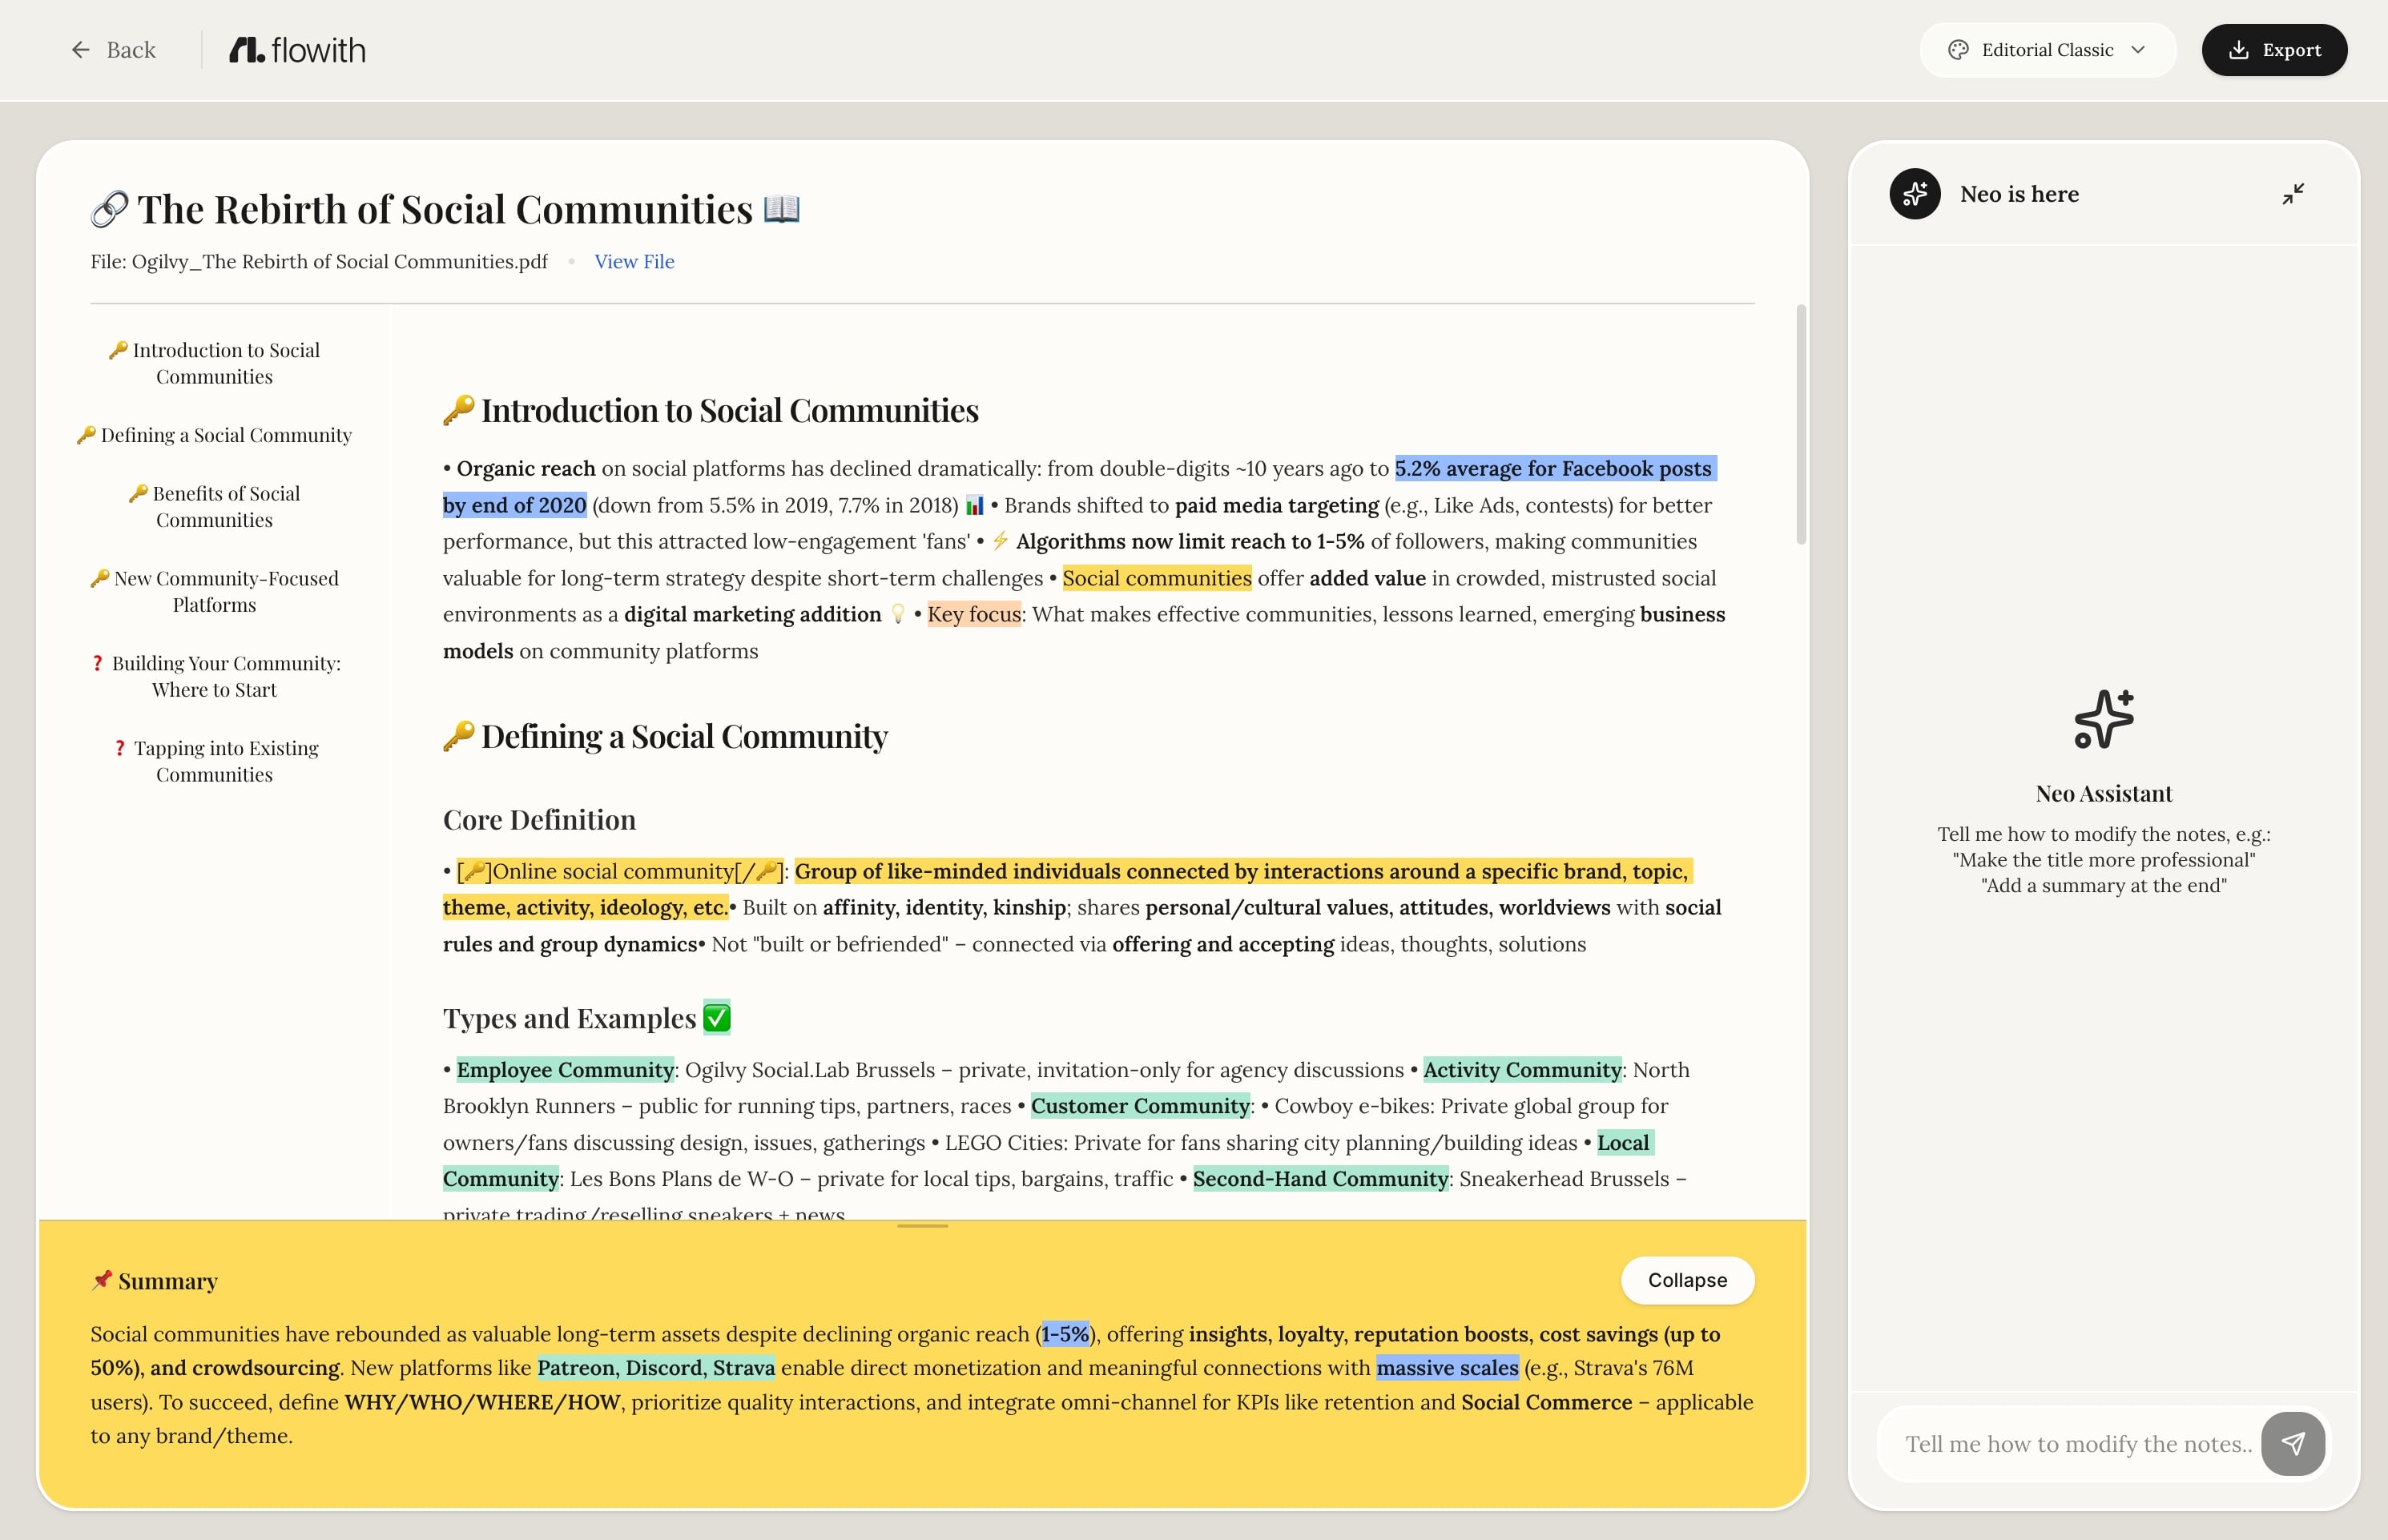Click the link icon beside document title
This screenshot has width=2388, height=1540.
[109, 209]
